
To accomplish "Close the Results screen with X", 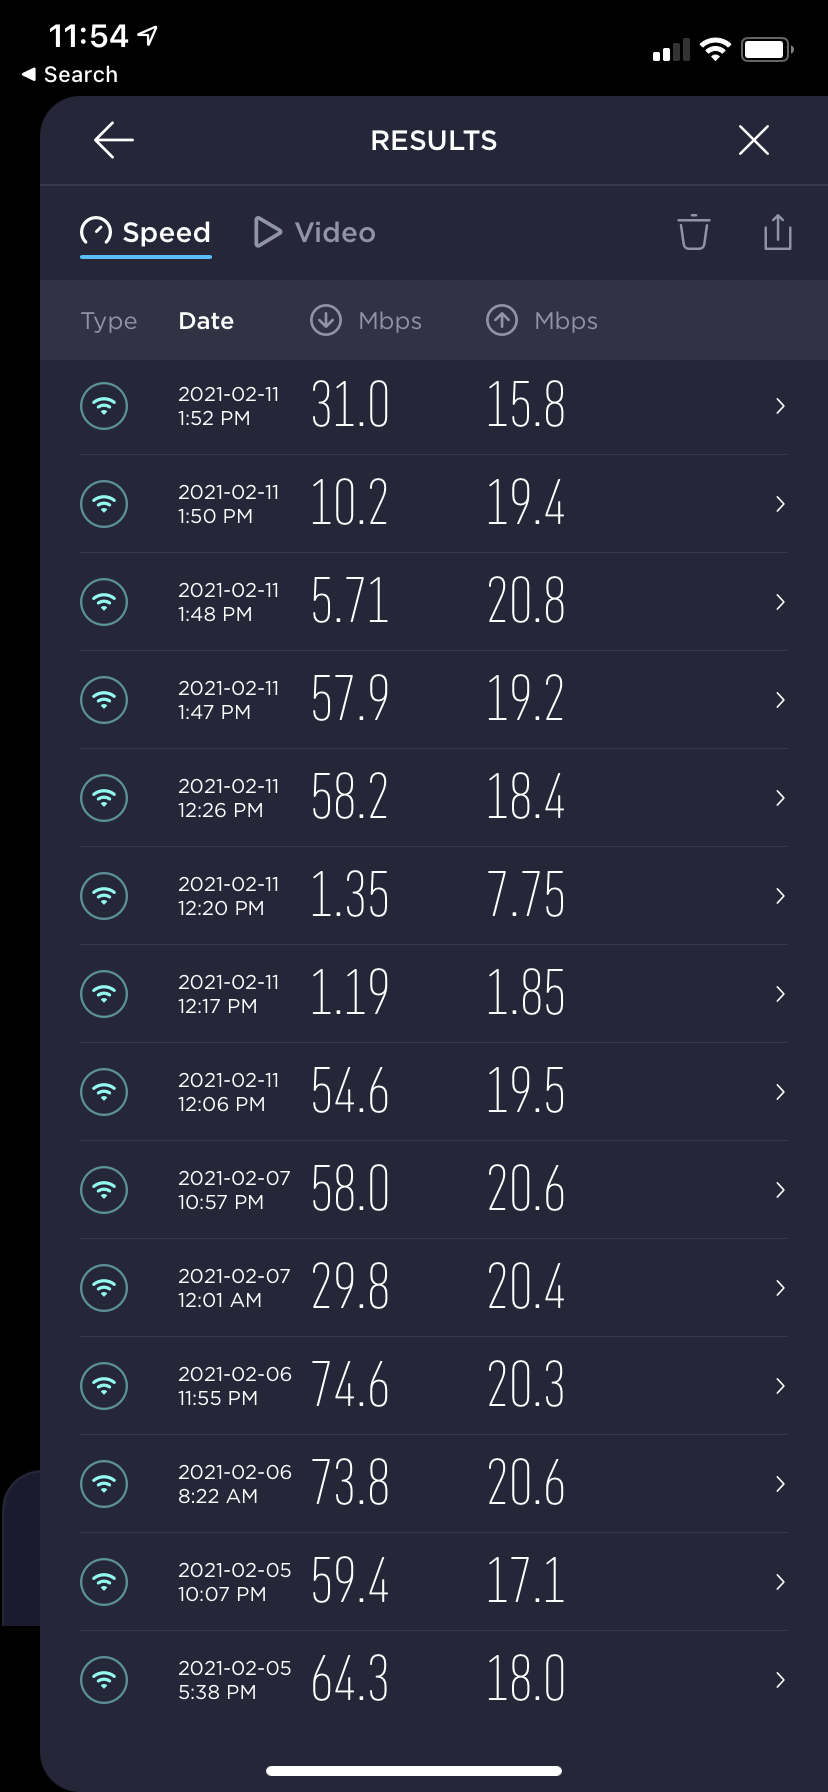I will pyautogui.click(x=753, y=141).
